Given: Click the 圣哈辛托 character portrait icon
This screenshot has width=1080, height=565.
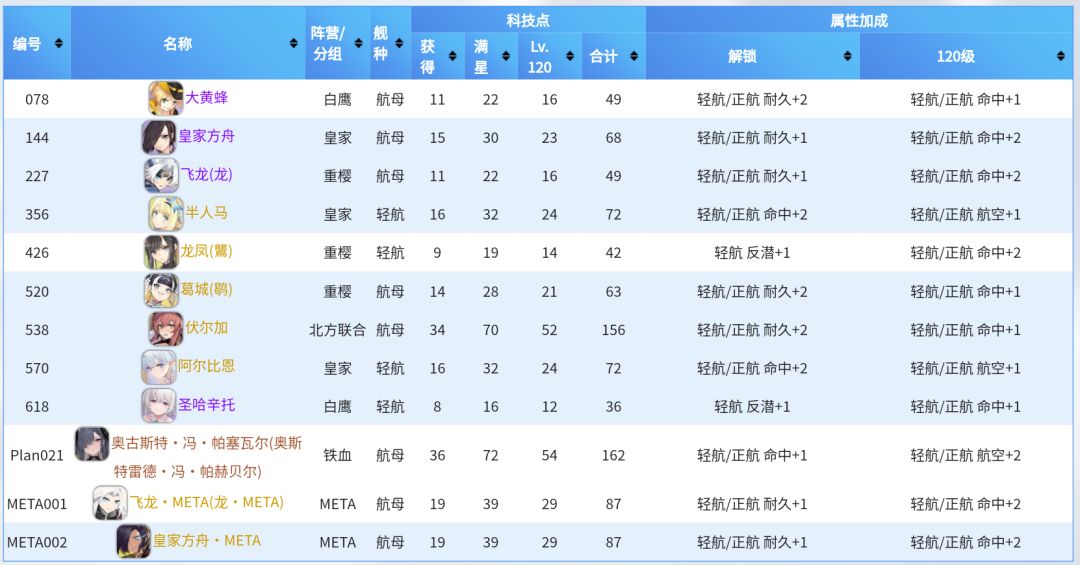Looking at the screenshot, I should (x=158, y=405).
